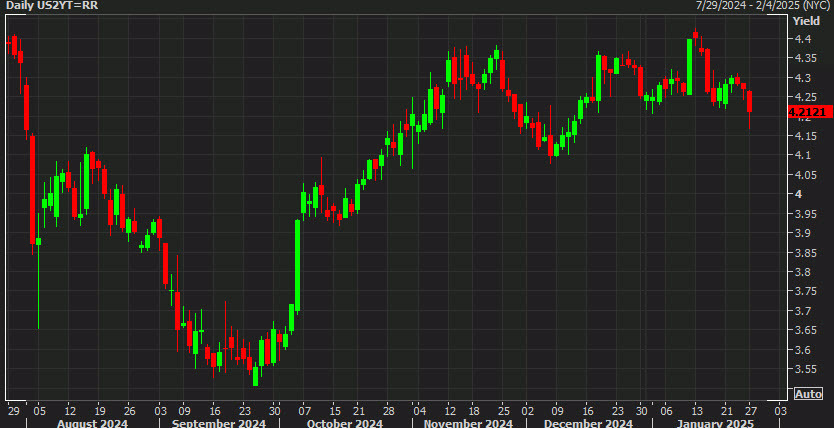
Task: Click the tall green candle before January 13
Action: tap(689, 67)
